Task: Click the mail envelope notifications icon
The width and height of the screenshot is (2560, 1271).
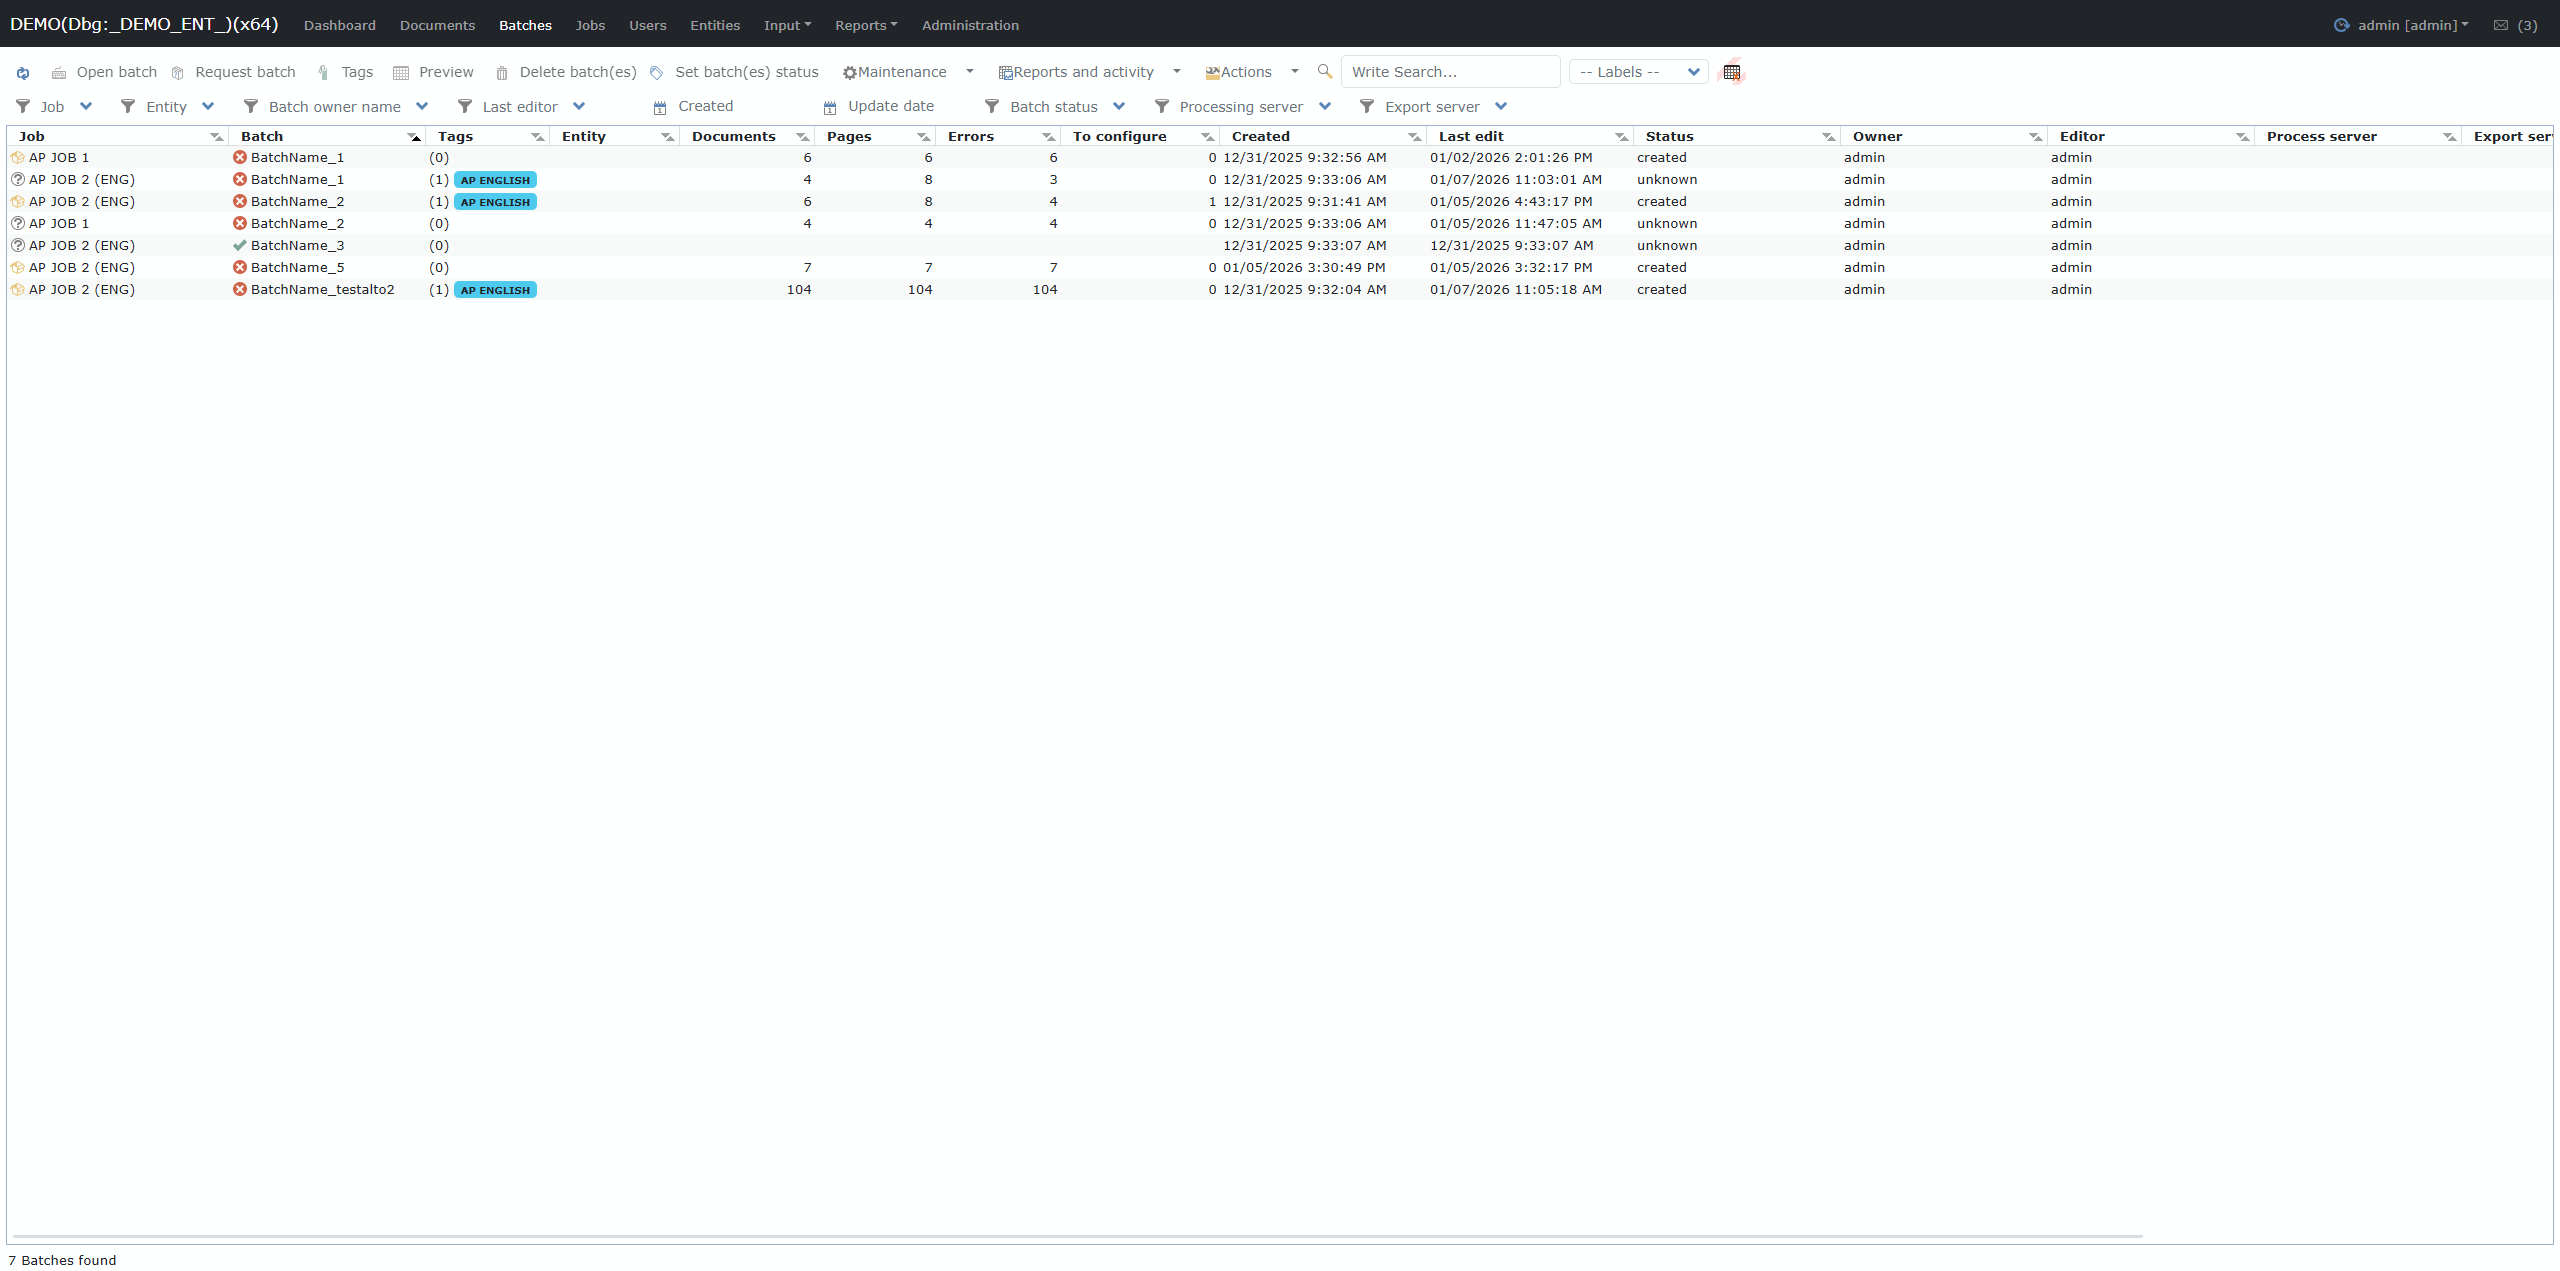Action: (x=2501, y=26)
